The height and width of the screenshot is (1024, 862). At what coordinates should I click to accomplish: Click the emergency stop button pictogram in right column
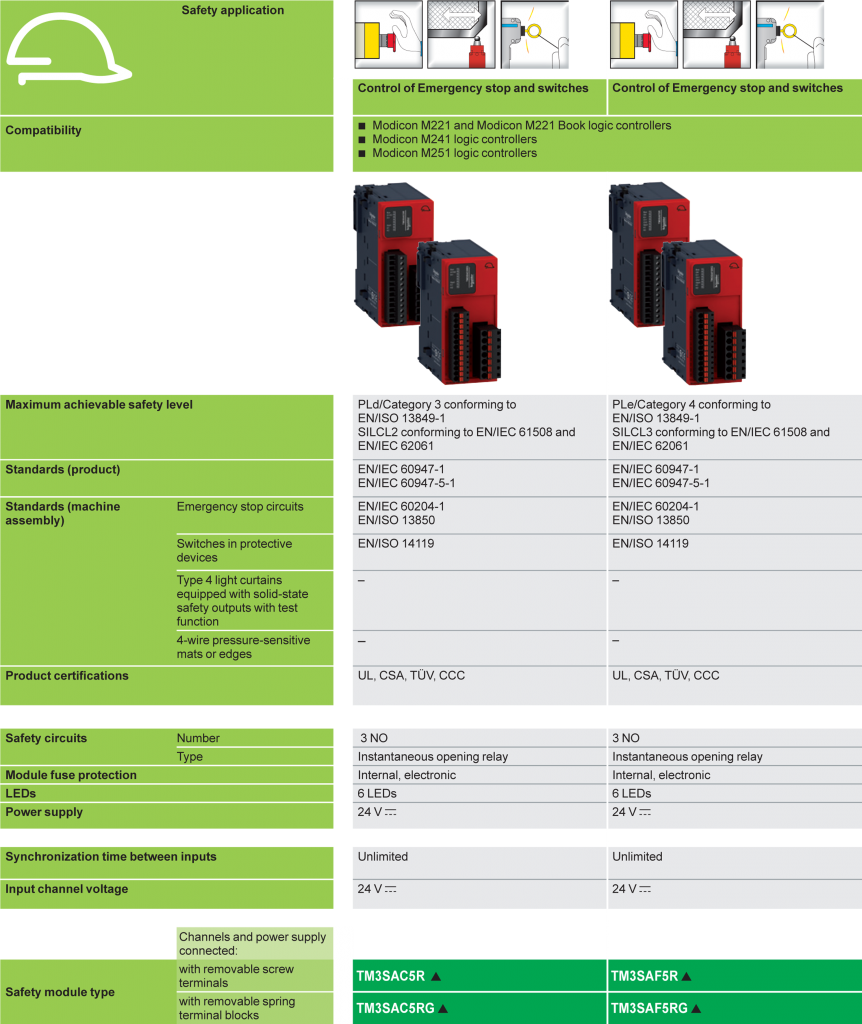click(644, 34)
